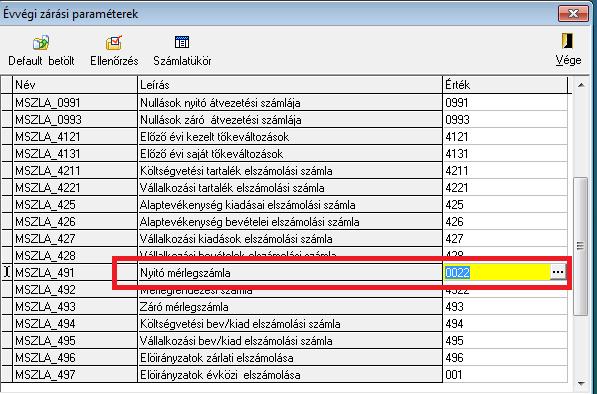Image resolution: width=597 pixels, height=394 pixels.
Task: Click the Leírás column header
Action: (290, 85)
